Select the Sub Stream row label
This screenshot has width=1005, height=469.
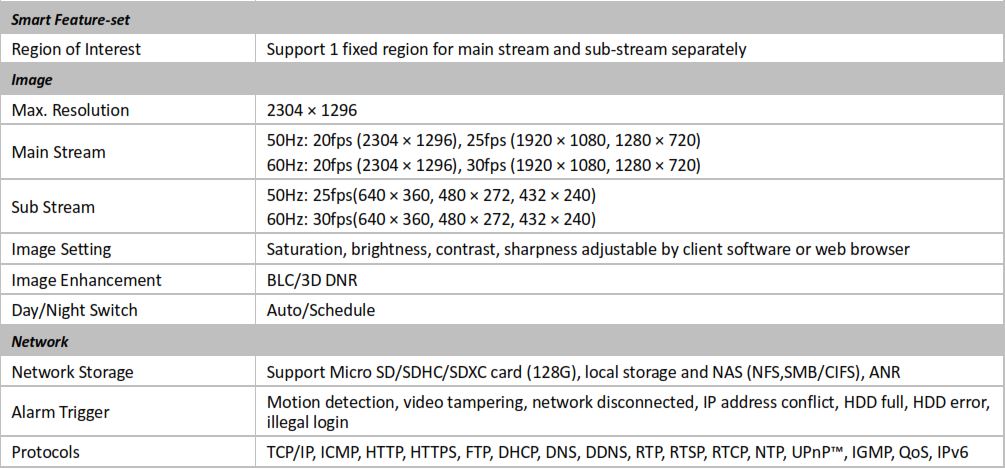coord(53,207)
